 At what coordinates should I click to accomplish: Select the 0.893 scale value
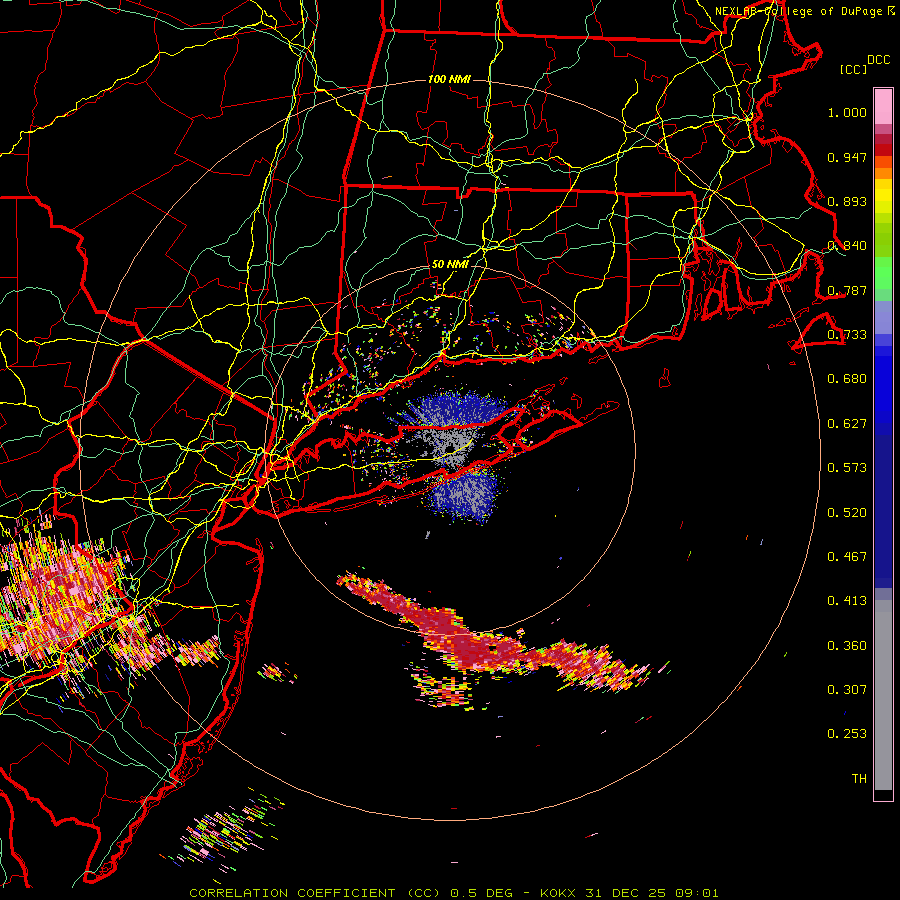tap(847, 201)
